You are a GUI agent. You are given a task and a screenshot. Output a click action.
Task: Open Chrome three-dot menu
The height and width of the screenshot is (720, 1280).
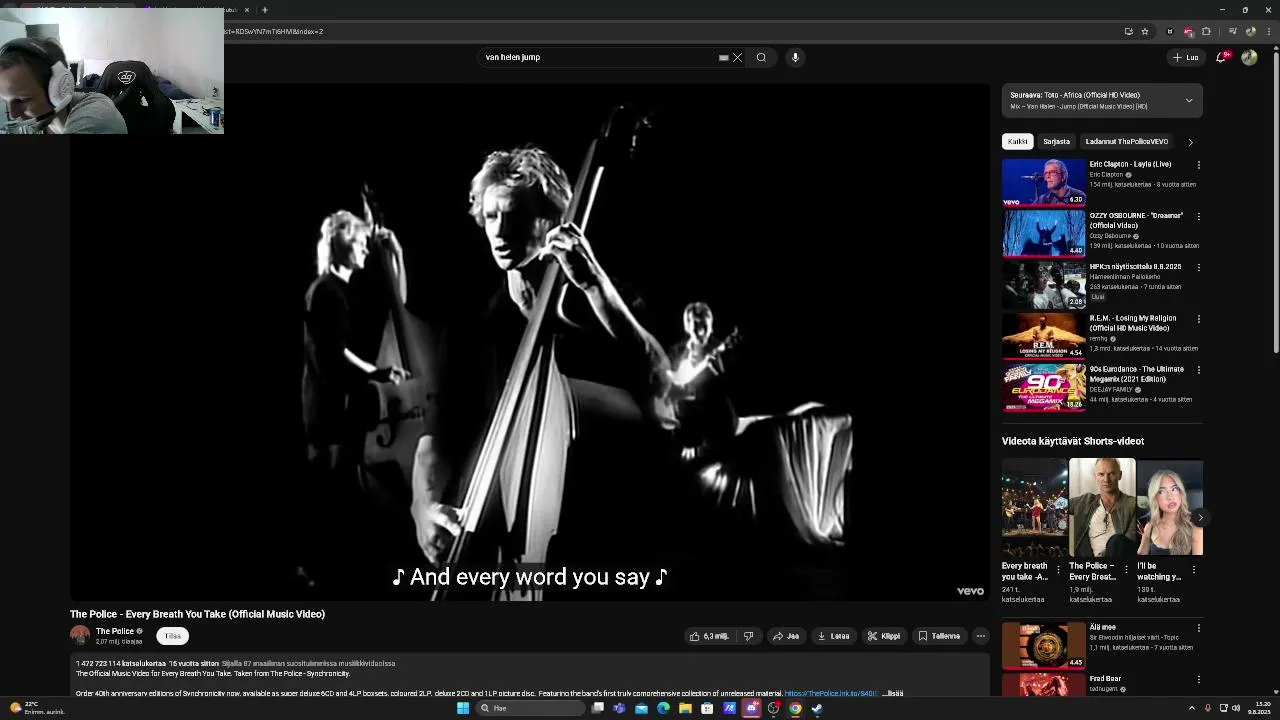tap(1269, 31)
